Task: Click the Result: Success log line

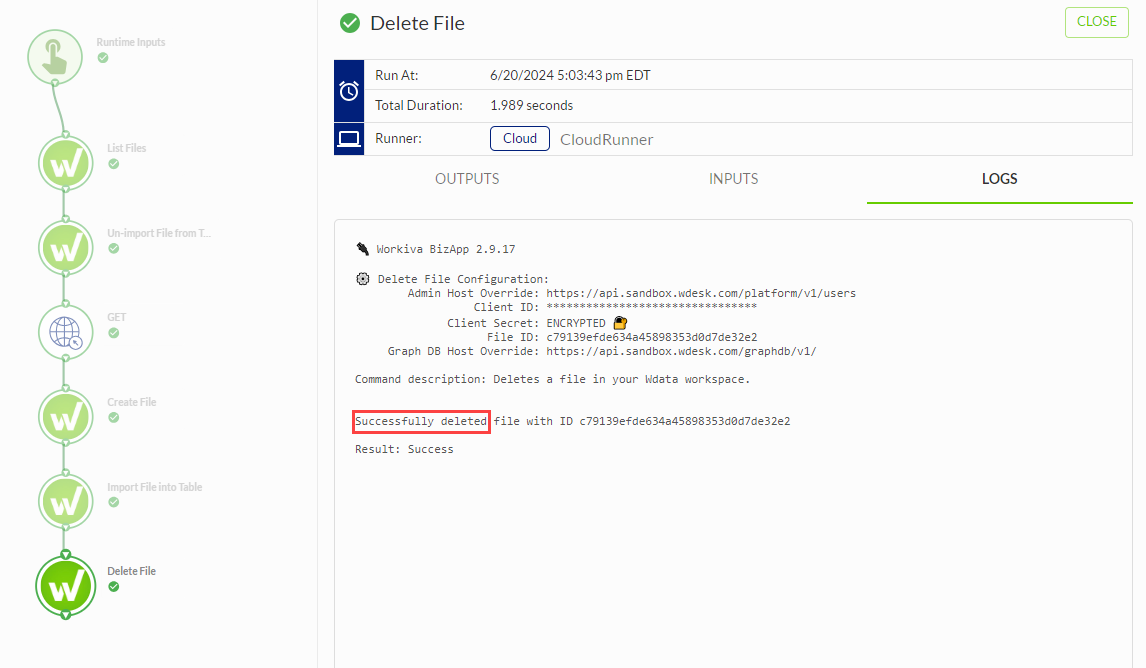Action: tap(404, 449)
